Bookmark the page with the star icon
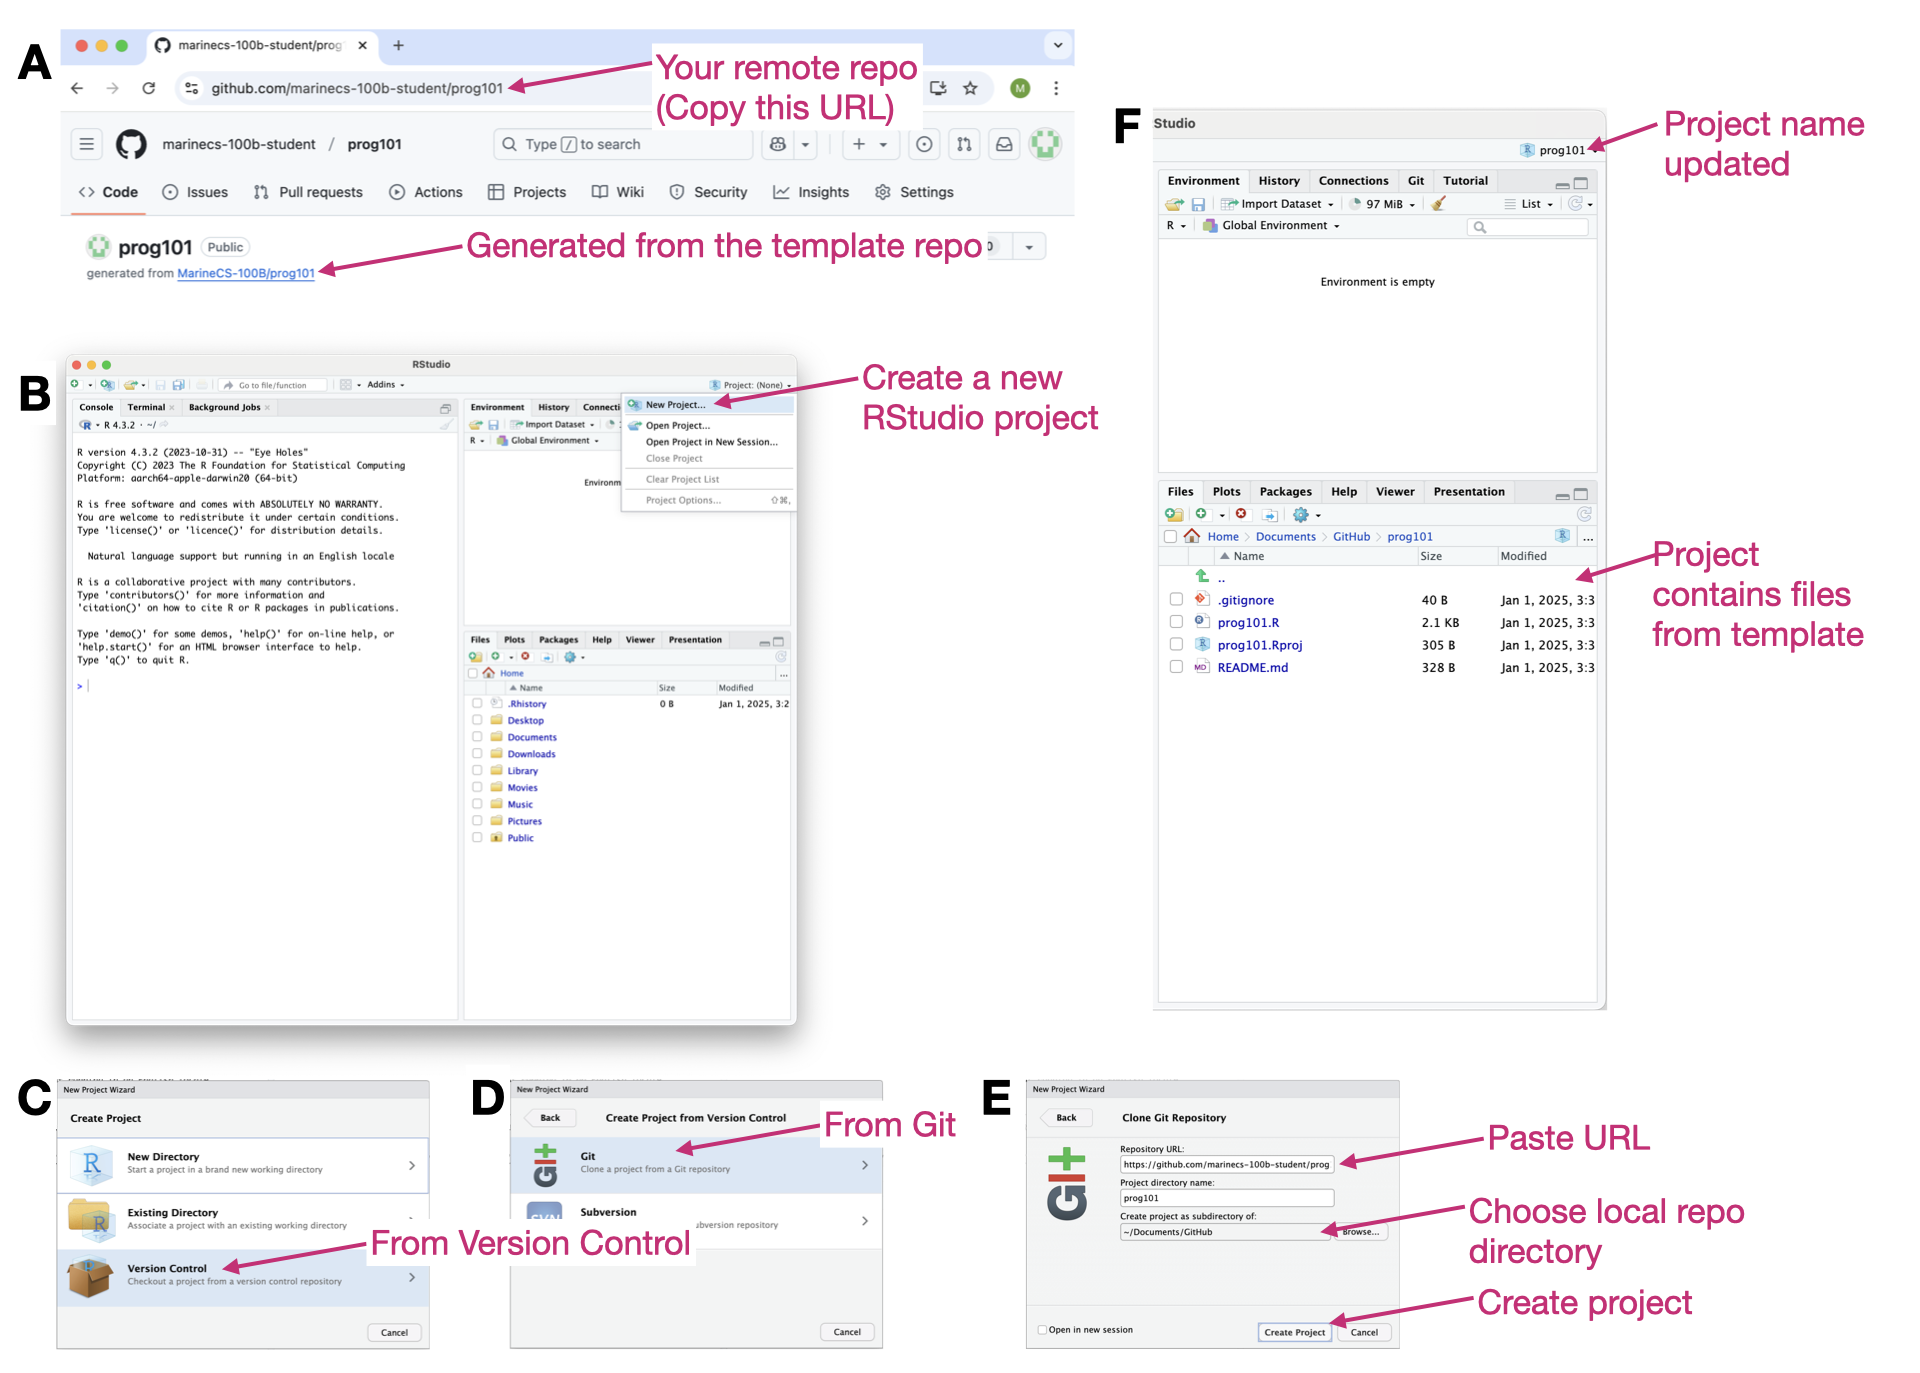 coord(970,88)
